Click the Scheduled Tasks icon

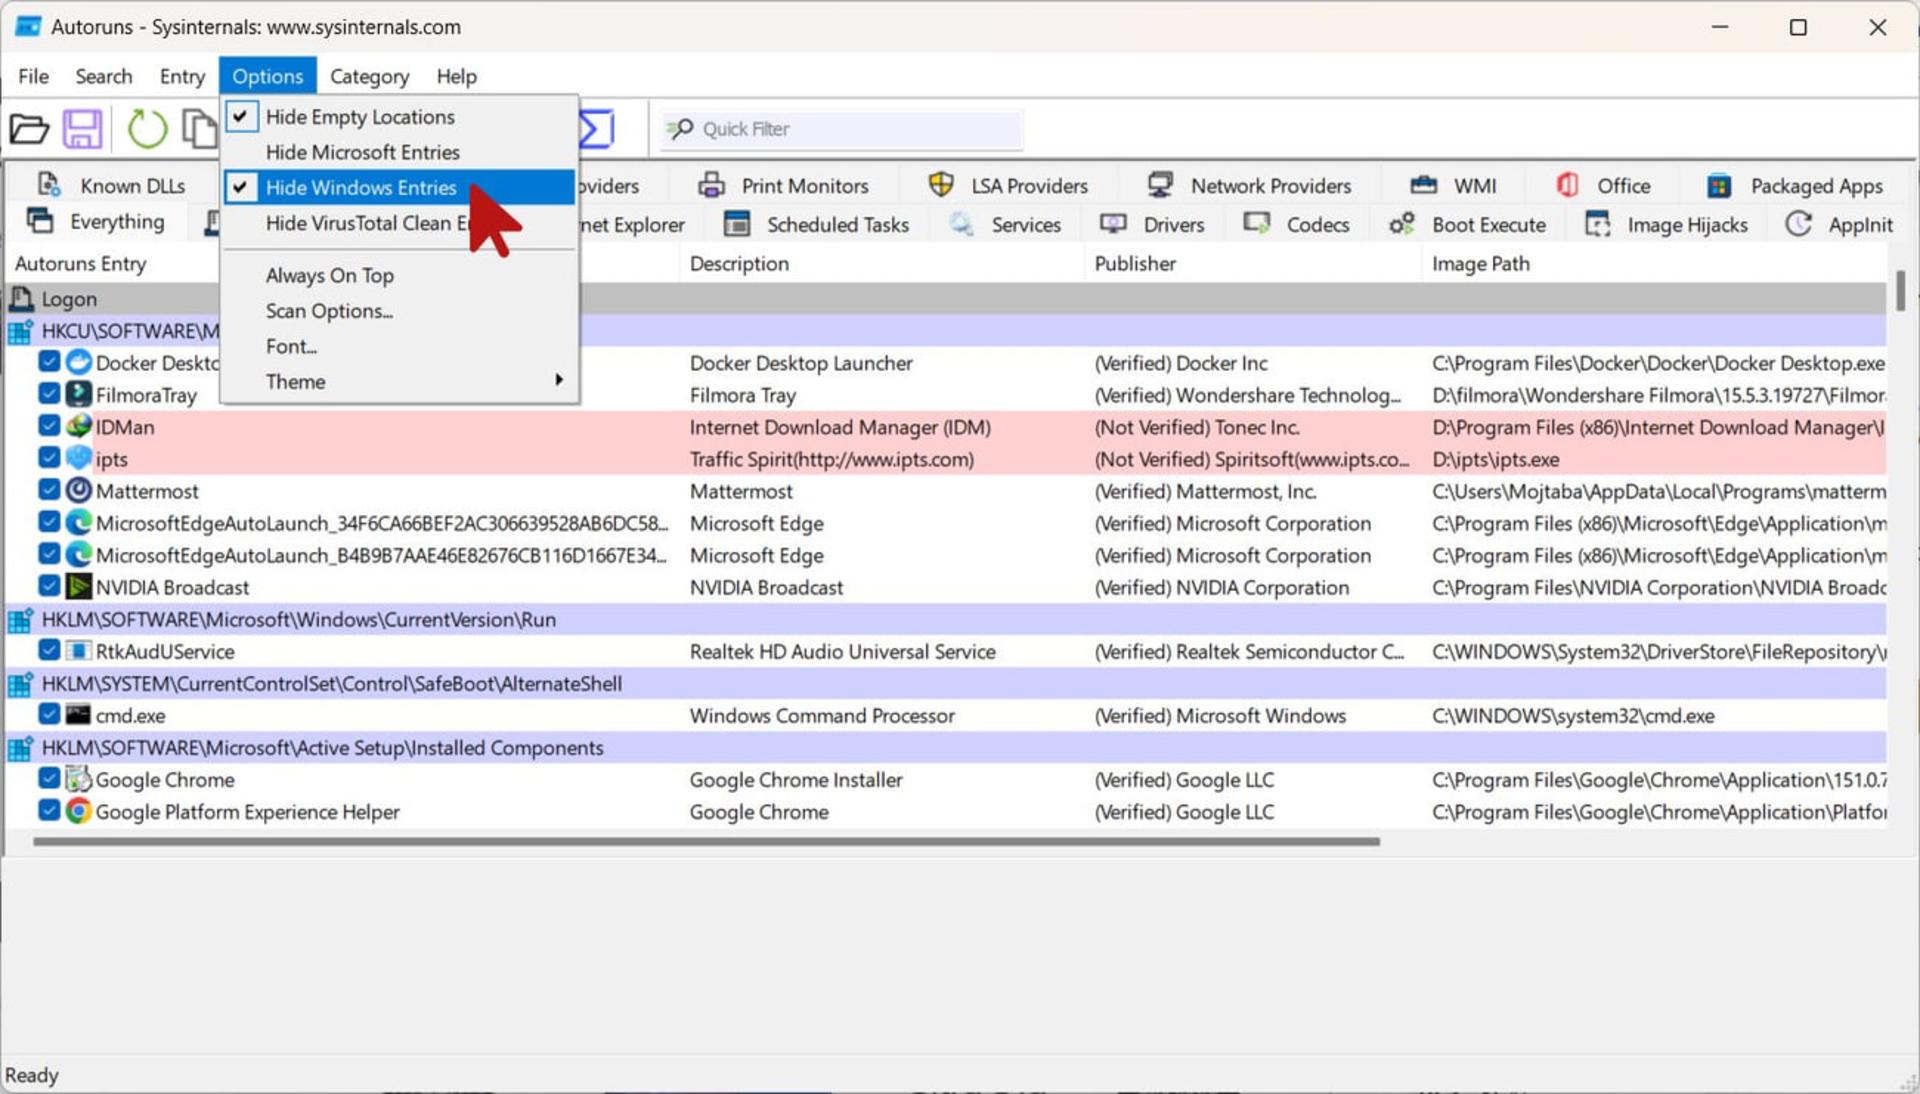(x=737, y=224)
